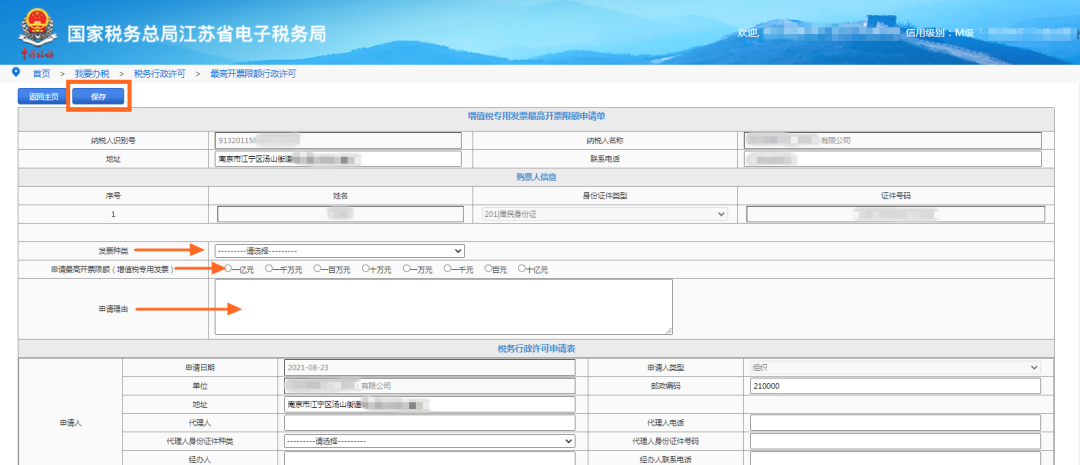
Task: Open the 代理人身份证件种类 dropdown
Action: (x=430, y=441)
